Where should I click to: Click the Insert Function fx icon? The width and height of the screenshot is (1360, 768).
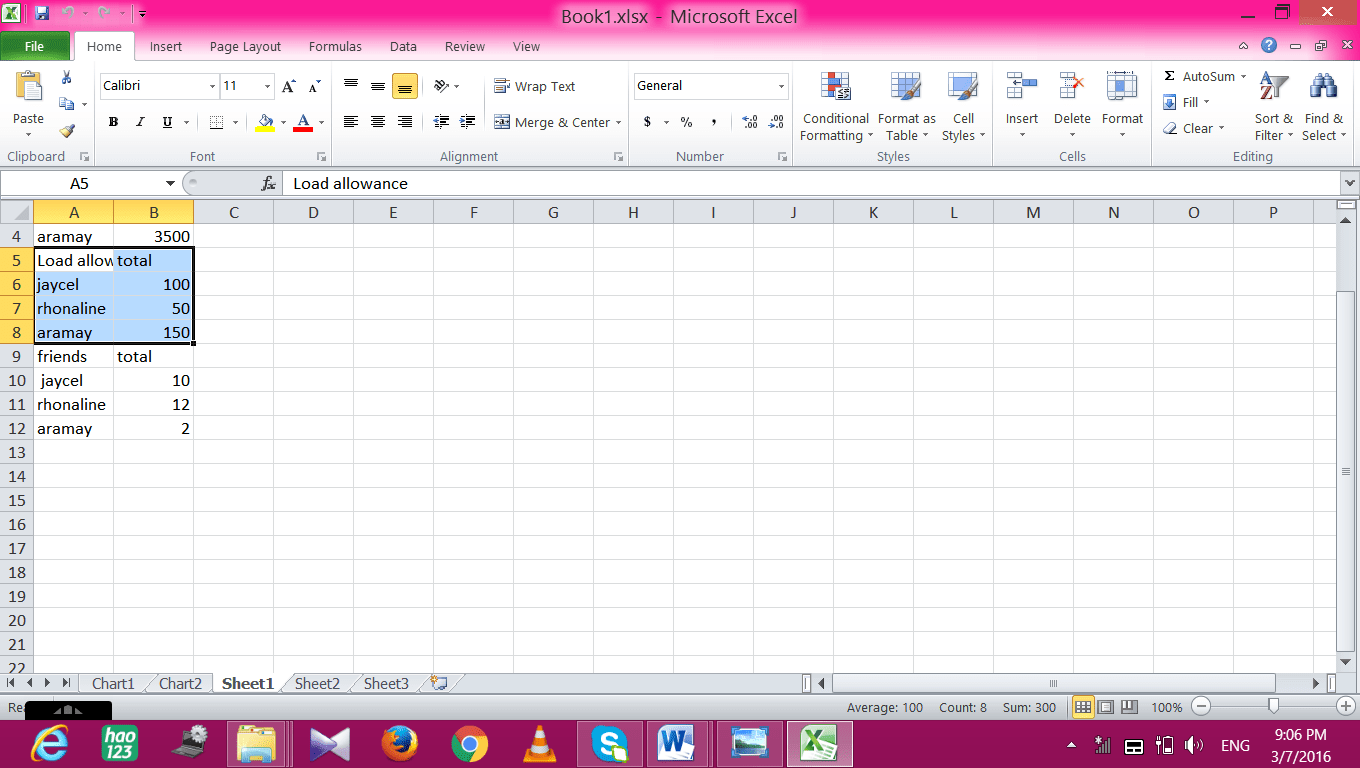click(268, 184)
